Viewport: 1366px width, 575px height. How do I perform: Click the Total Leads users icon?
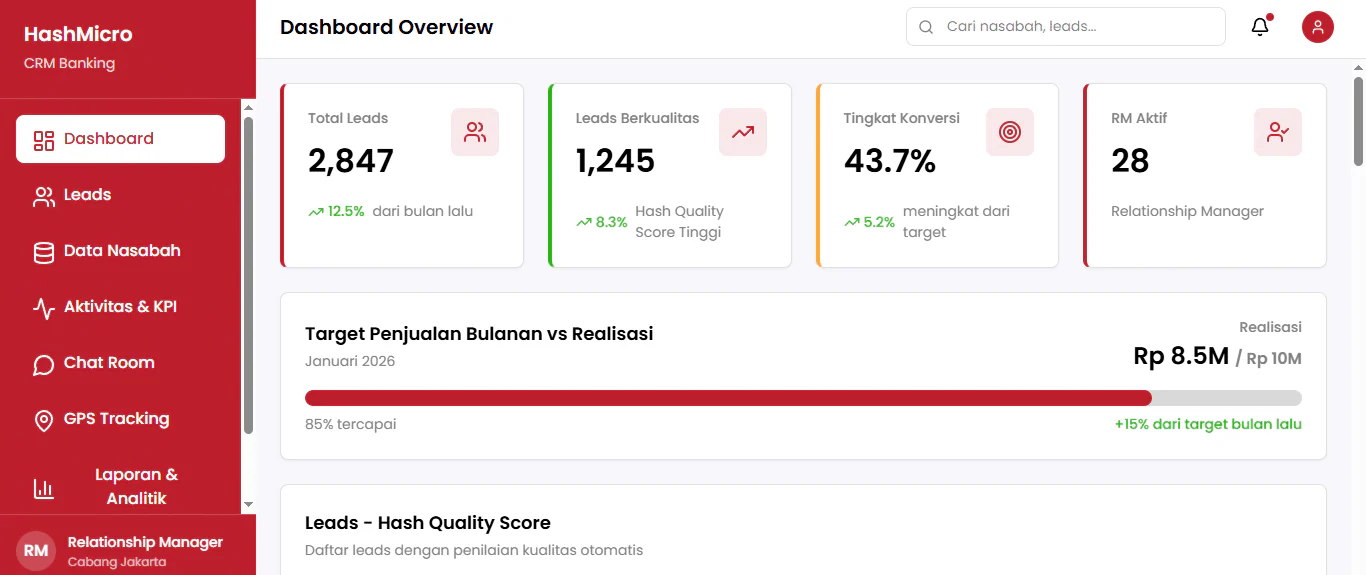475,132
